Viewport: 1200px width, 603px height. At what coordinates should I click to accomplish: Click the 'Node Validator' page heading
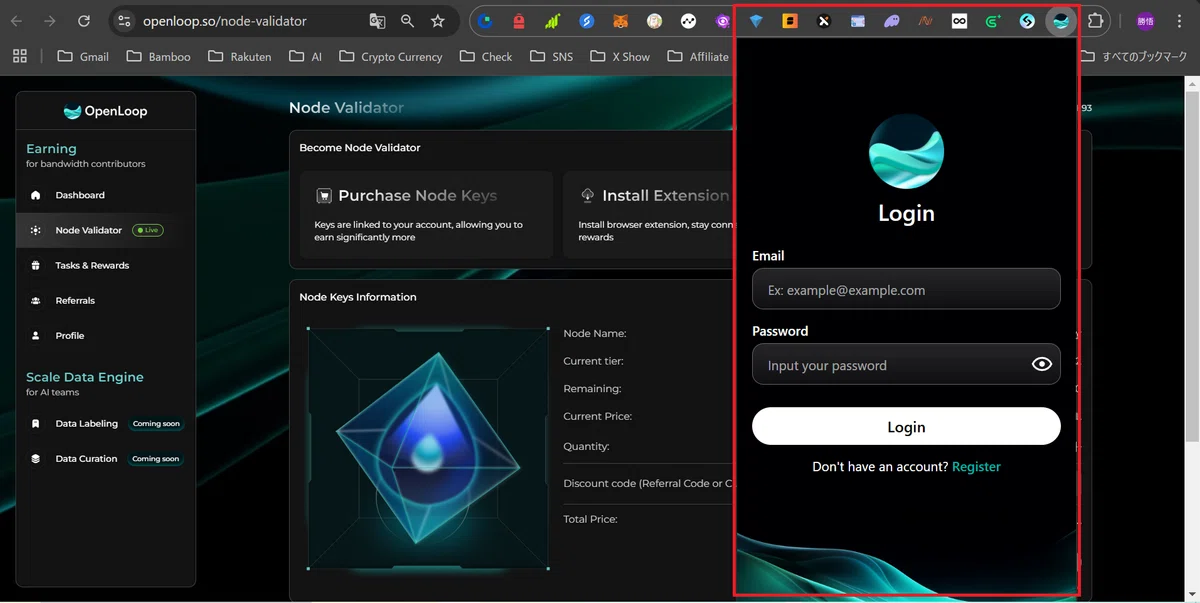(x=346, y=107)
